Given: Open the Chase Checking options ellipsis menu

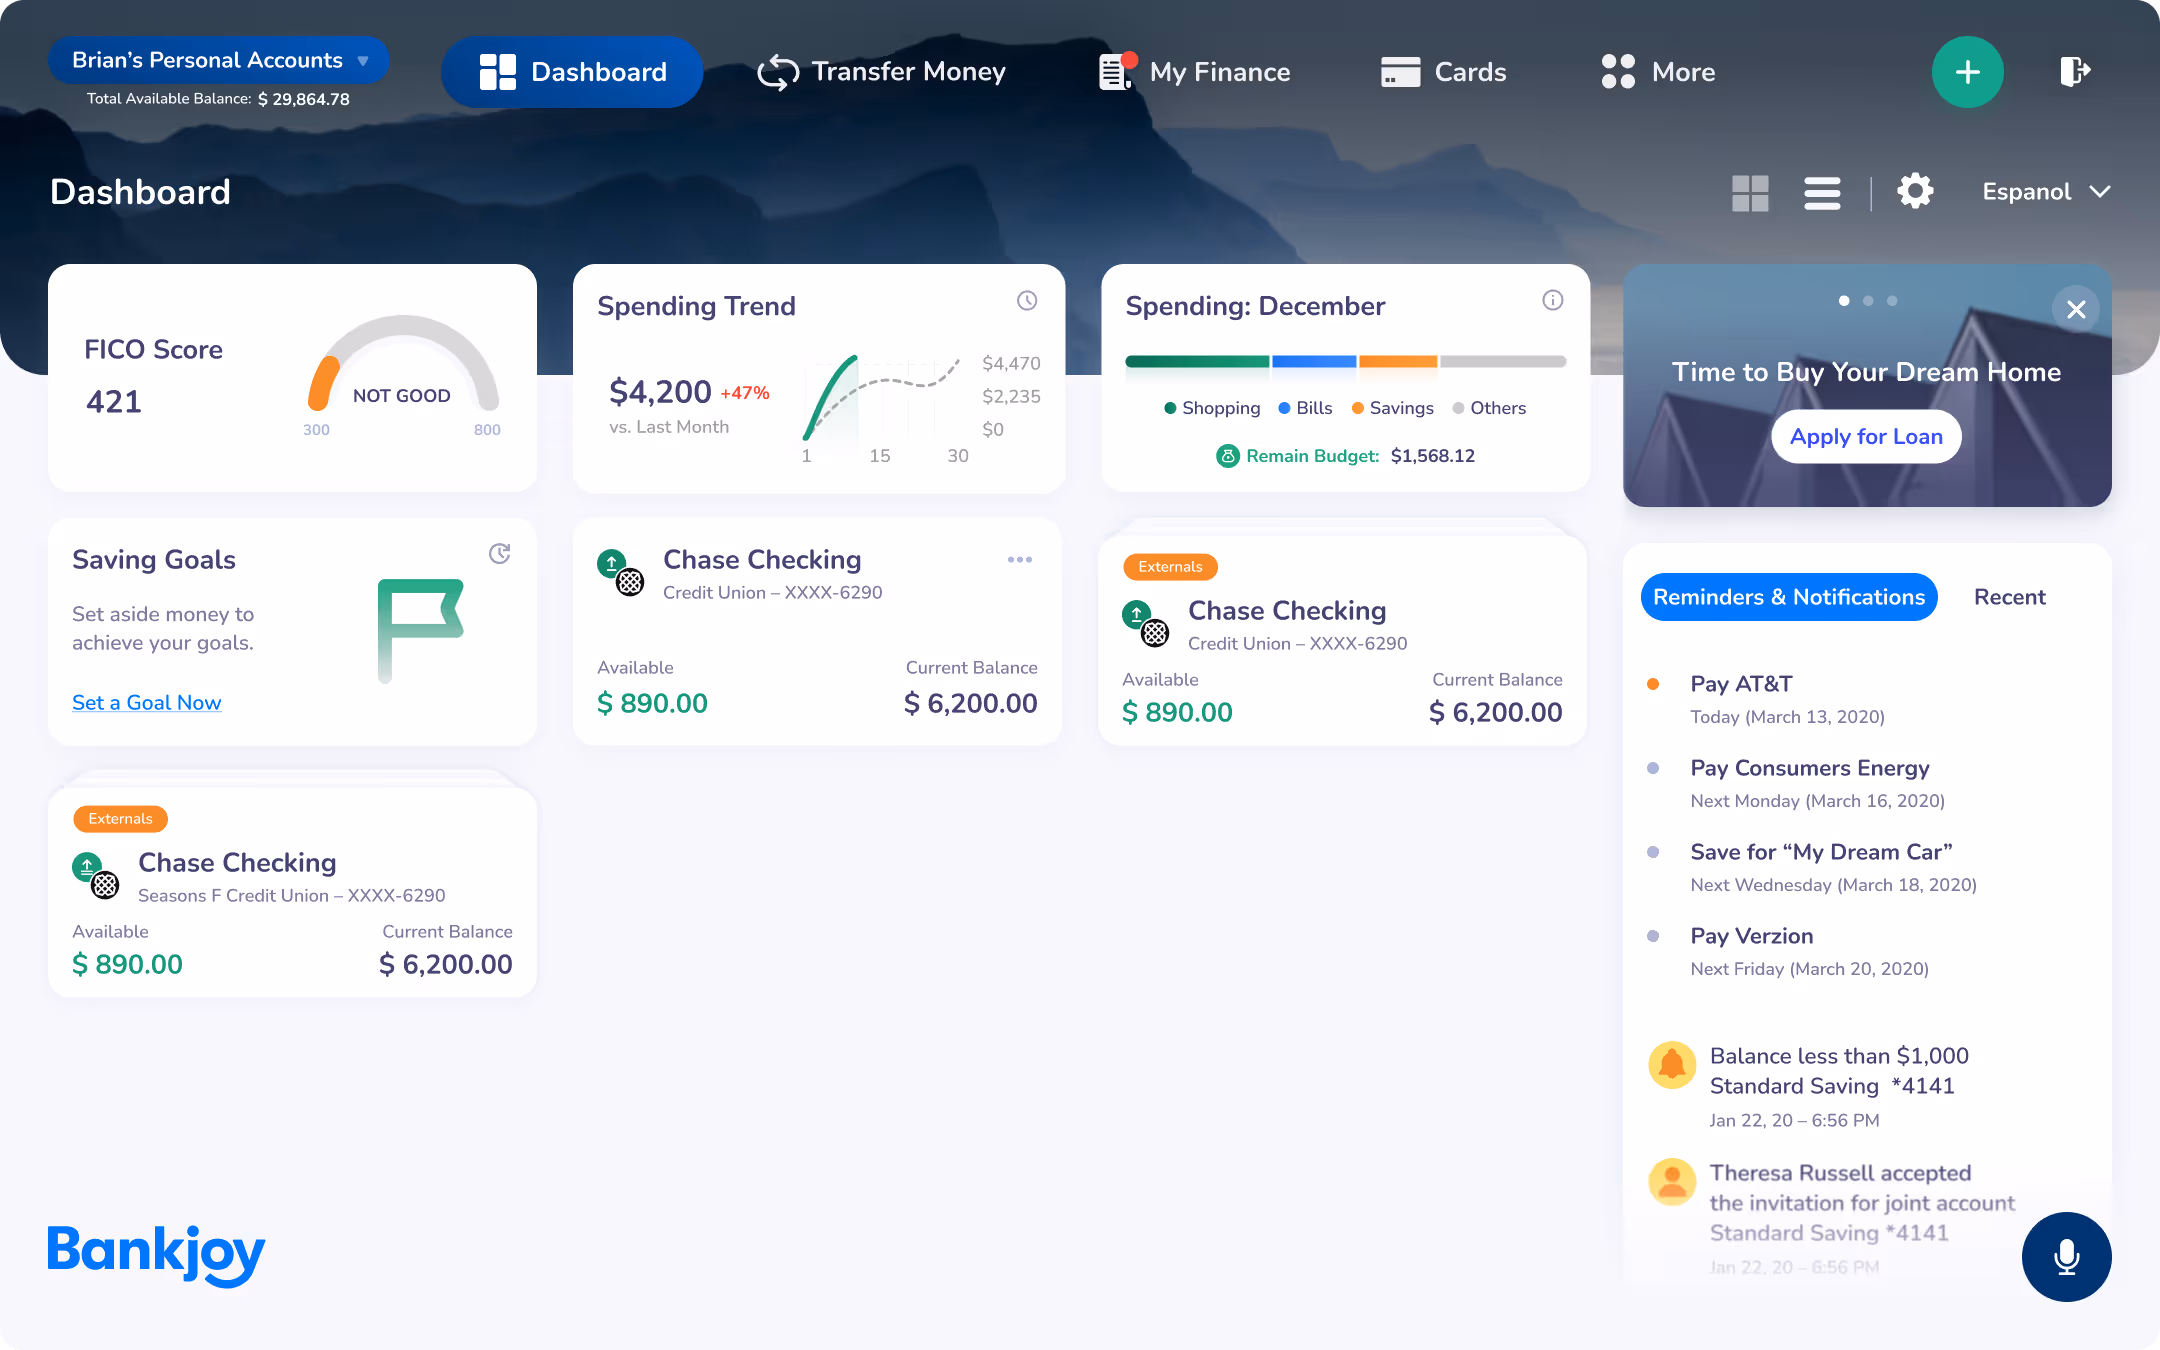Looking at the screenshot, I should pyautogui.click(x=1019, y=559).
